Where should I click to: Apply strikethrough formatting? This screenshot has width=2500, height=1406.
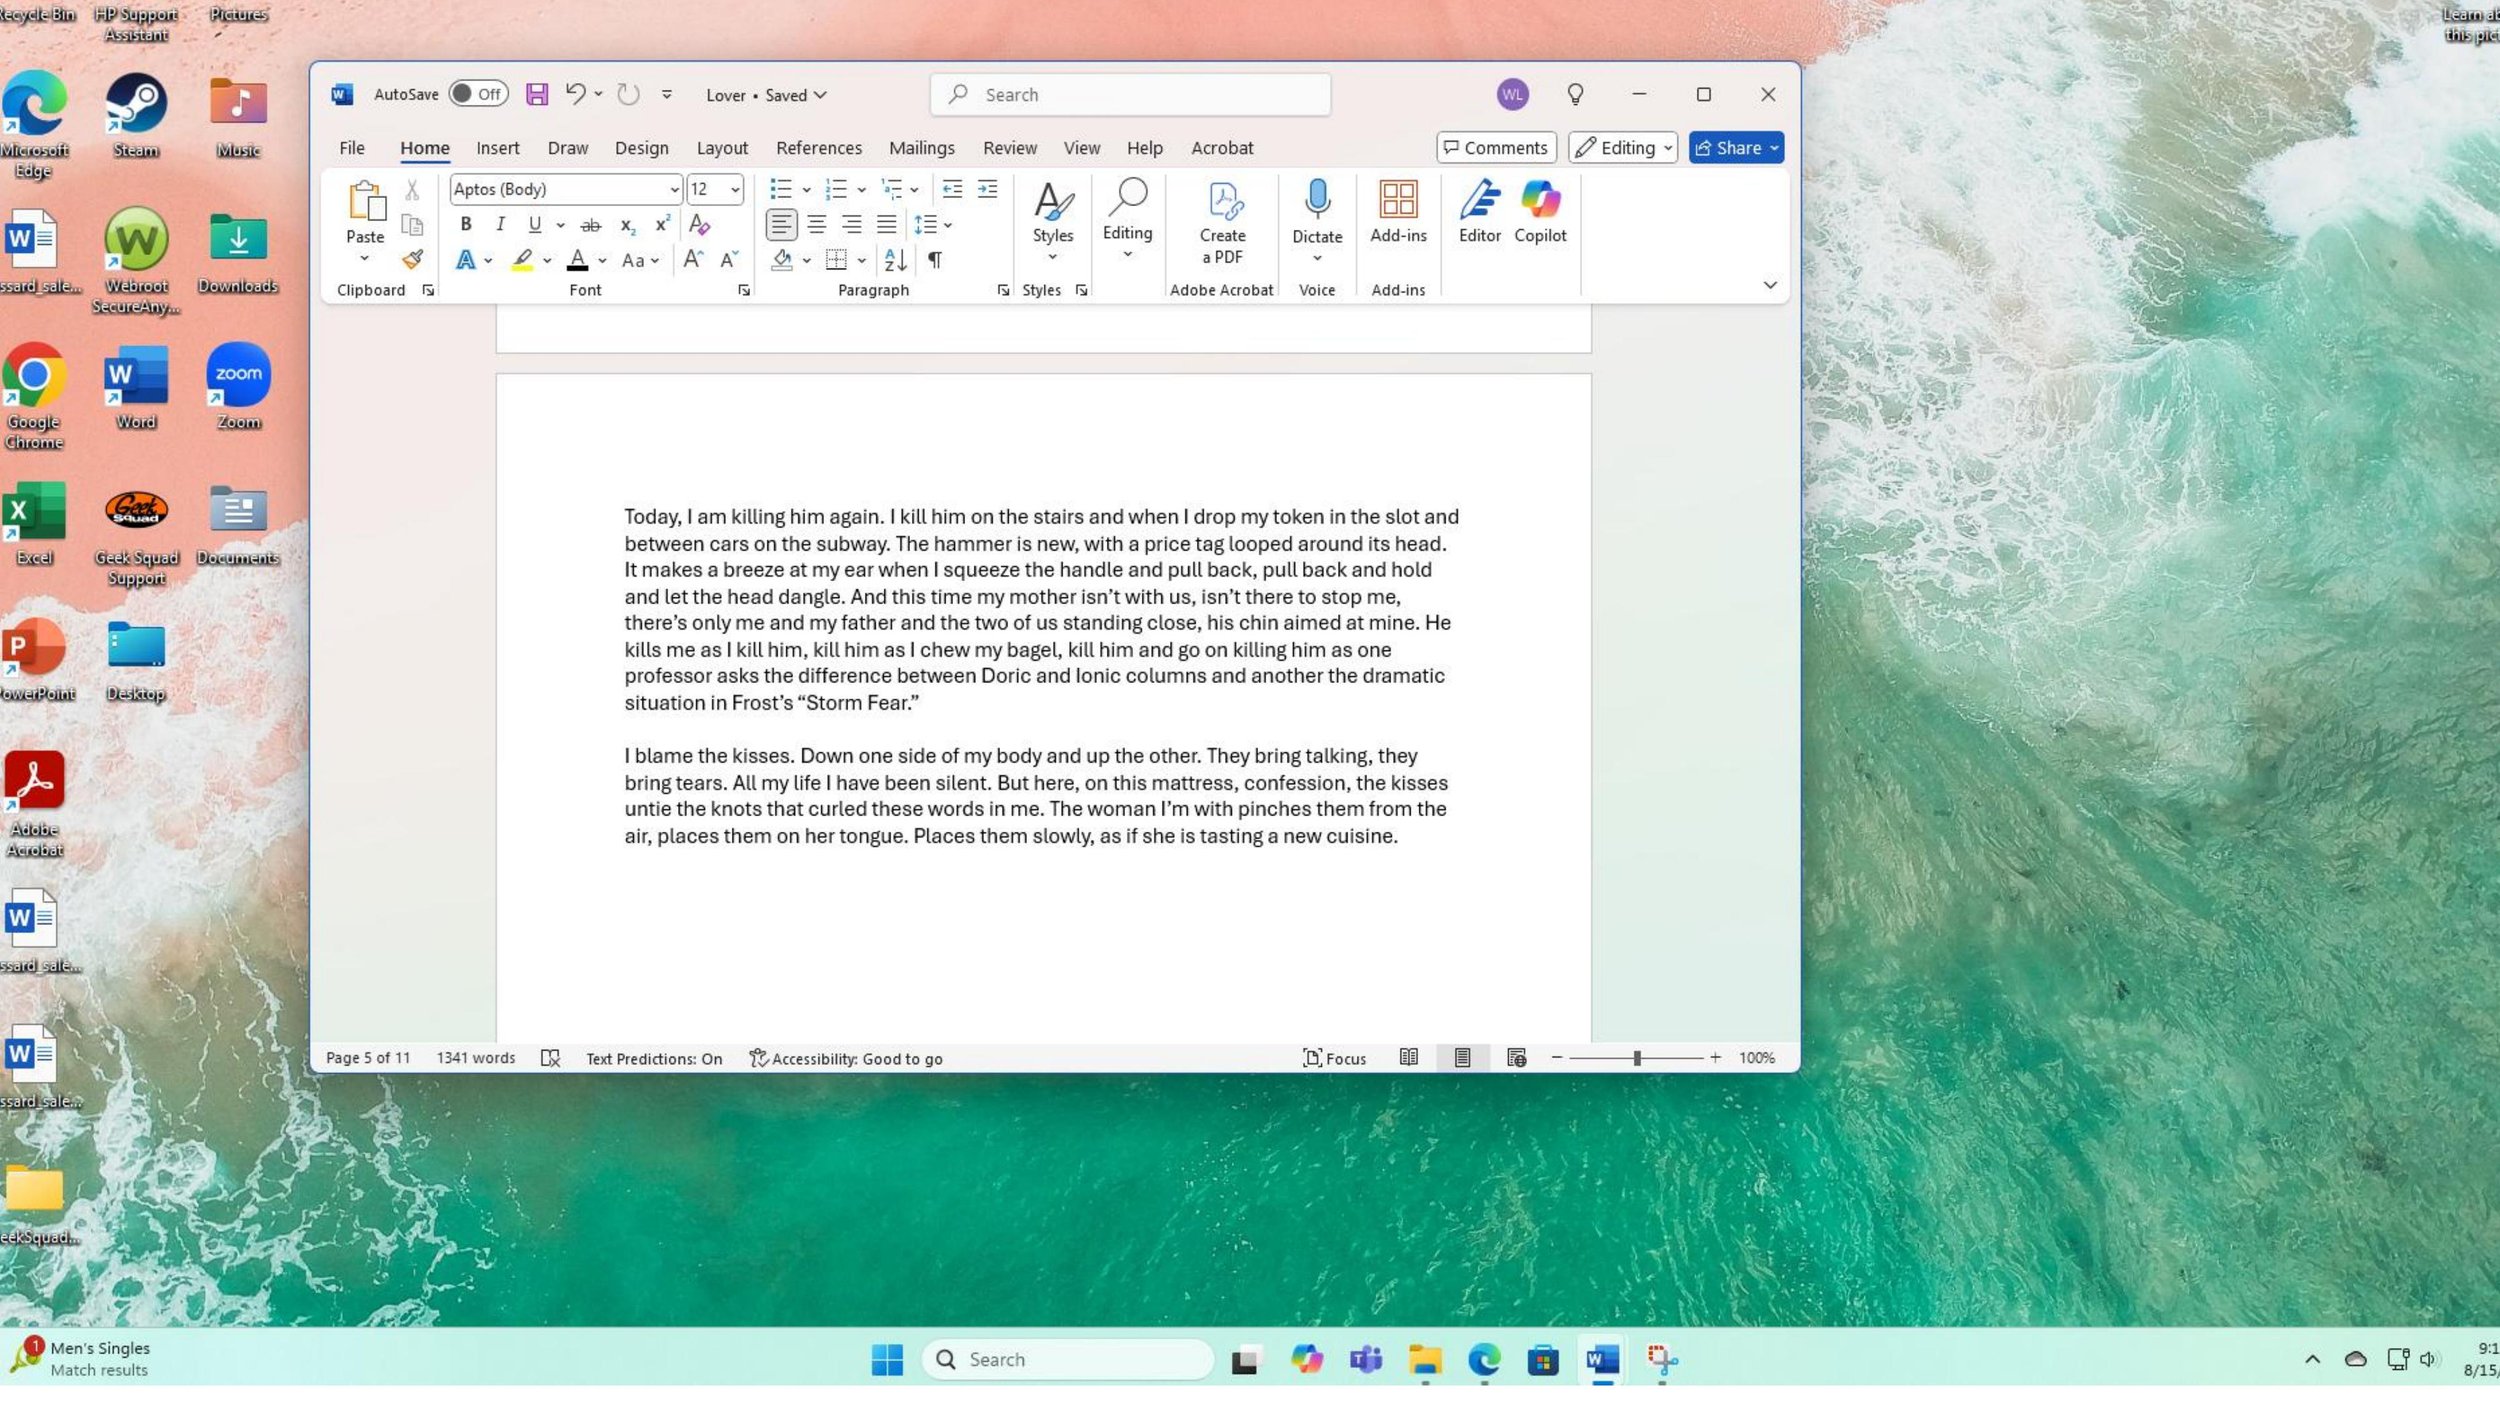click(591, 225)
